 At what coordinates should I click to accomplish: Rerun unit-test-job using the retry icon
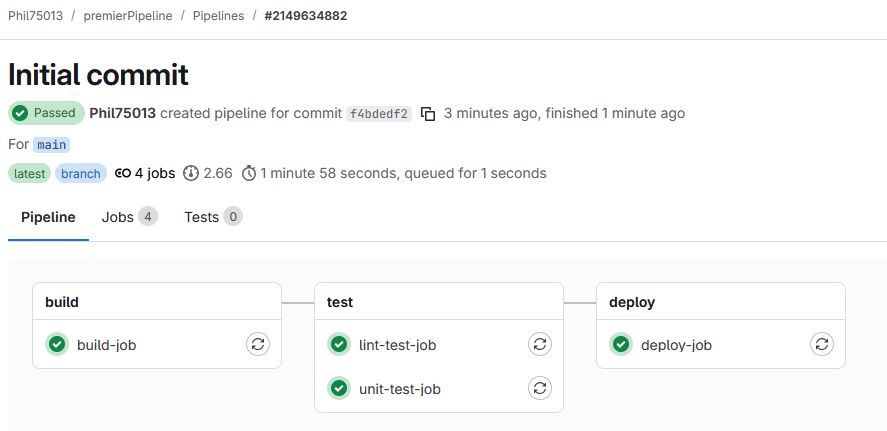point(540,388)
